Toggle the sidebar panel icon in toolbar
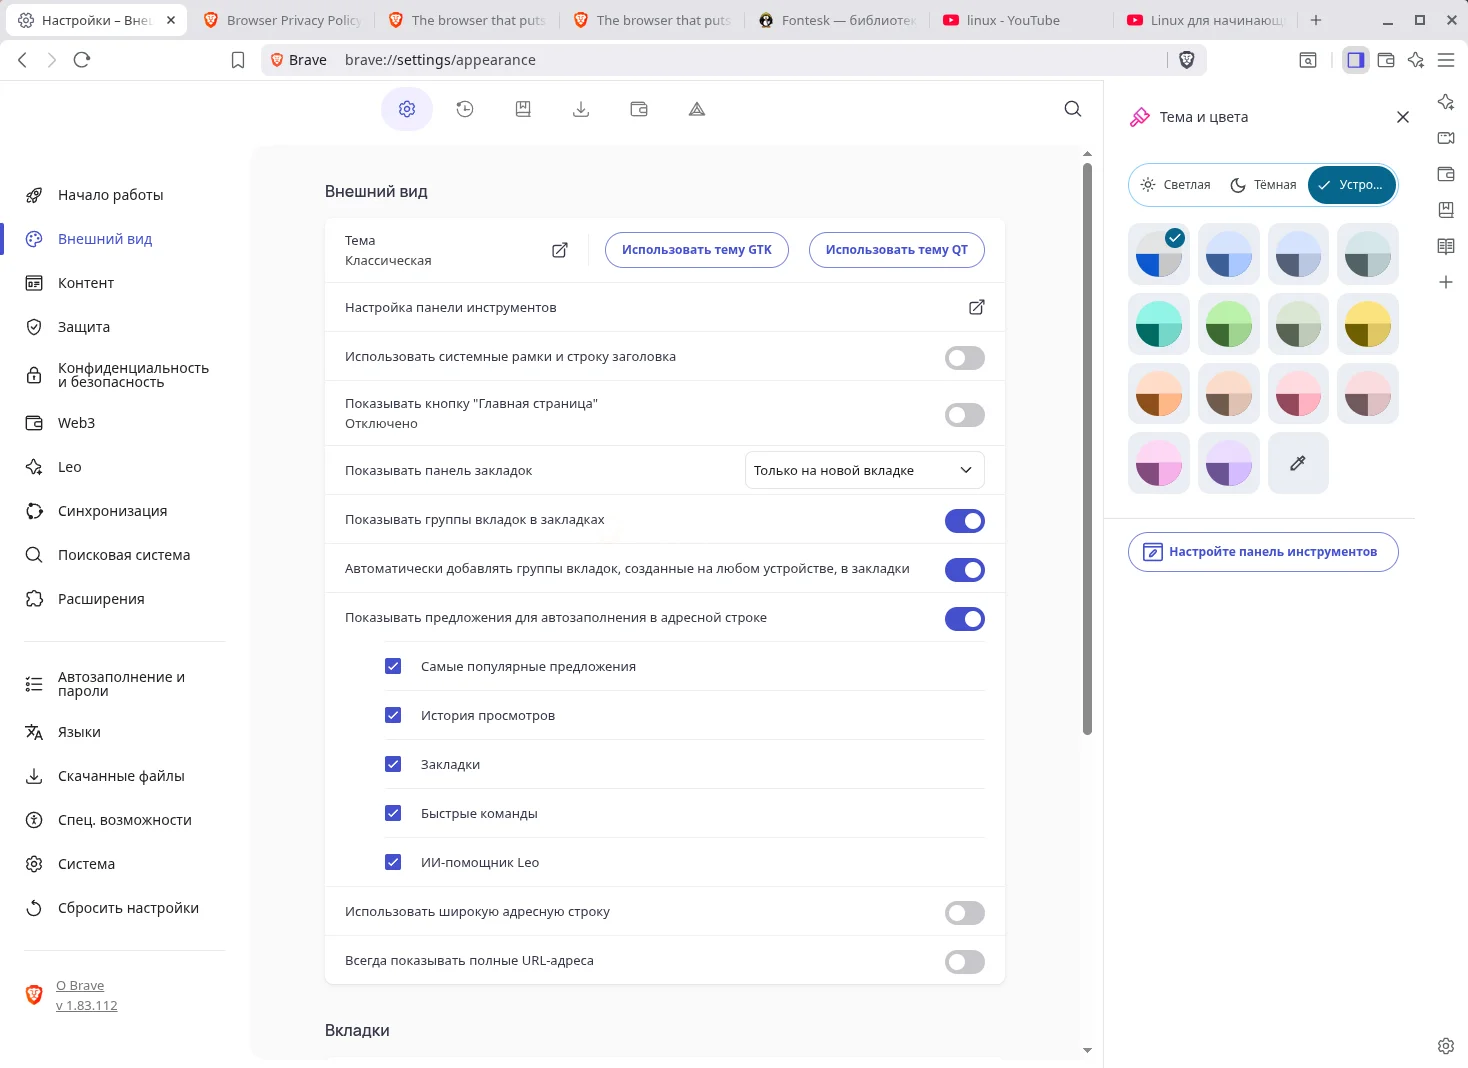Screen dimensions: 1468x1068 1355,60
